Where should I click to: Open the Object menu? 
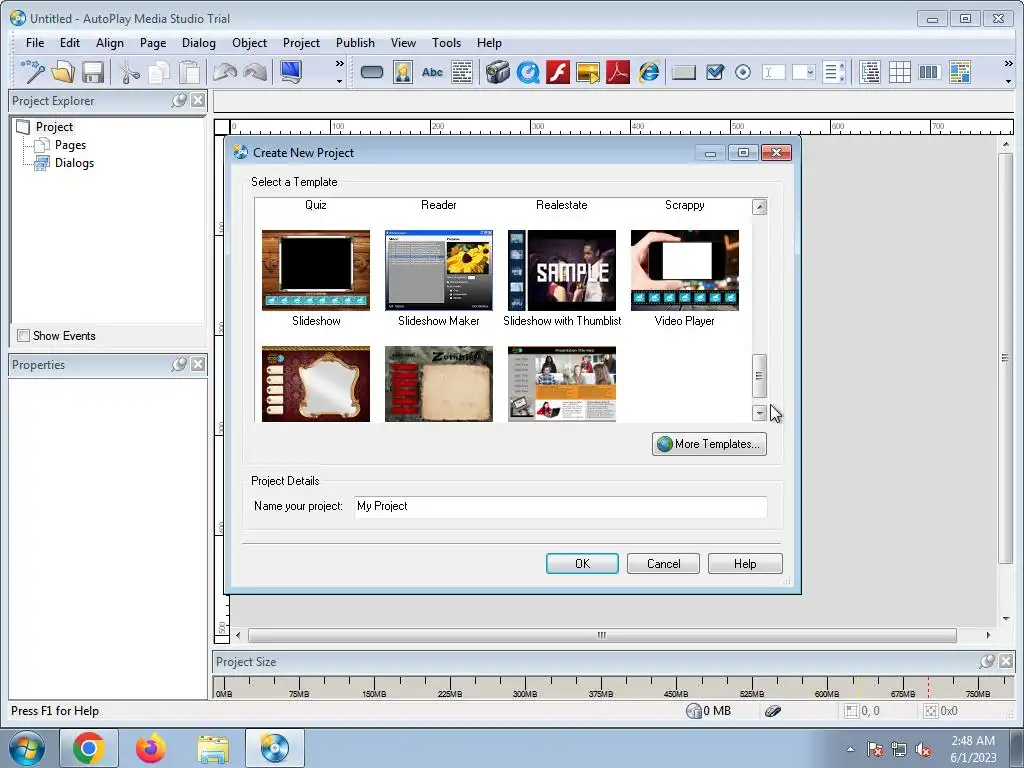tap(249, 42)
